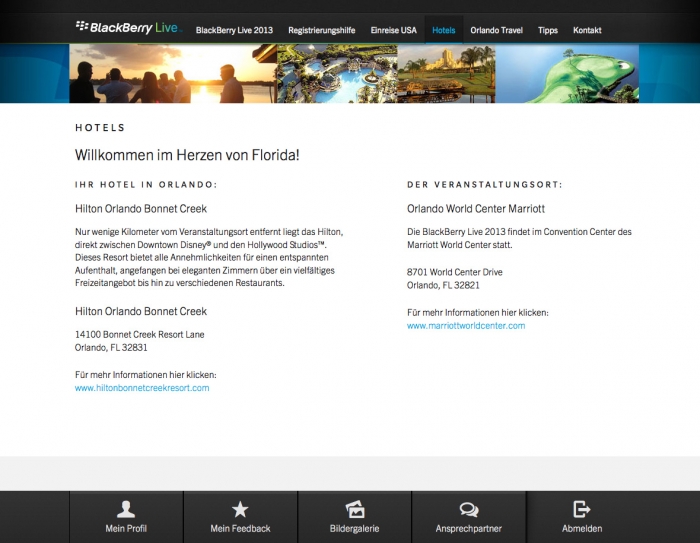Screen dimensions: 700x543
Task: Open the Bildergalerie photo icon
Action: 355,509
